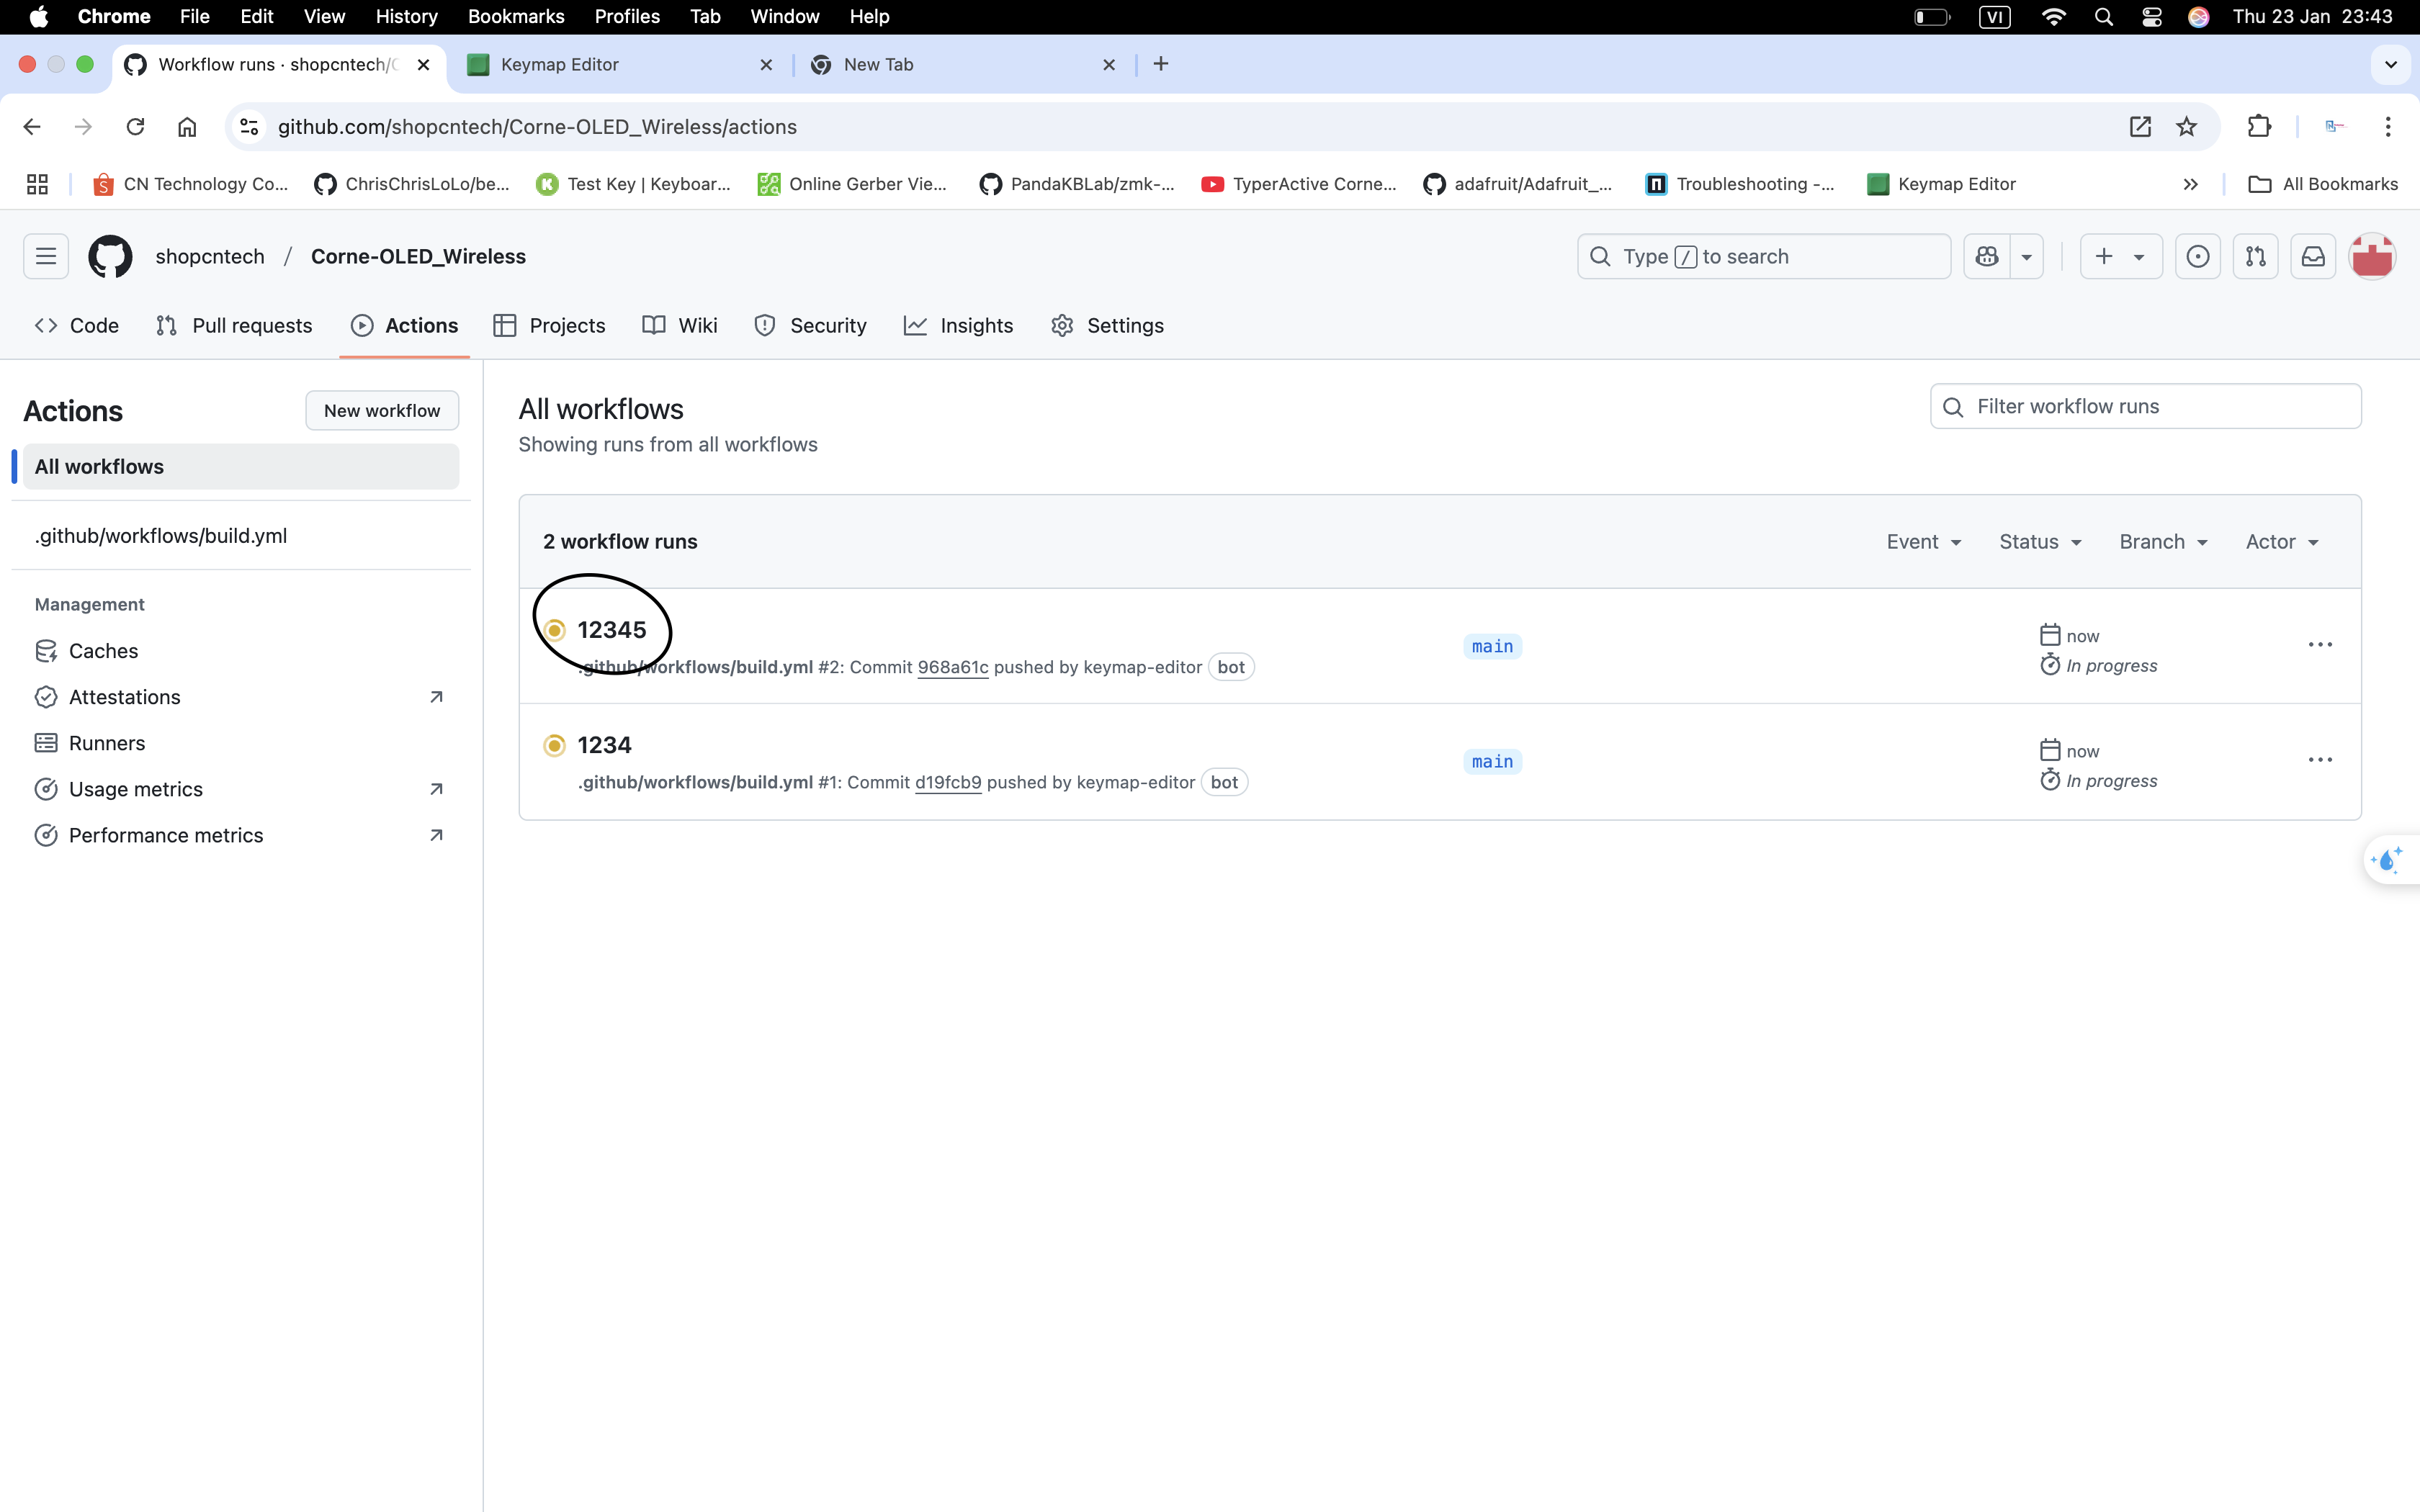This screenshot has height=1512, width=2420.
Task: Open the tab search dropdown in Chrome
Action: (x=2390, y=65)
